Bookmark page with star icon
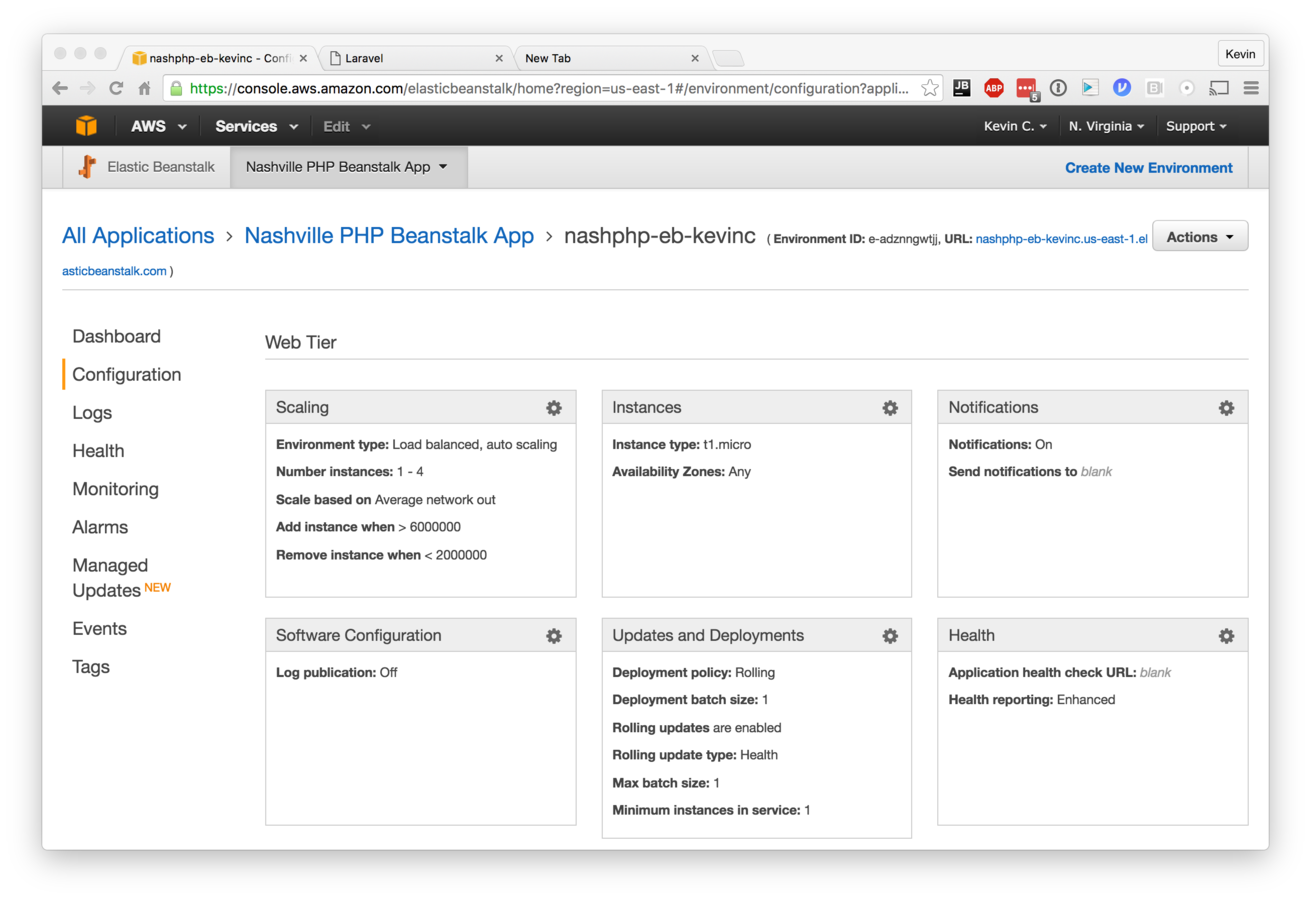 click(930, 88)
